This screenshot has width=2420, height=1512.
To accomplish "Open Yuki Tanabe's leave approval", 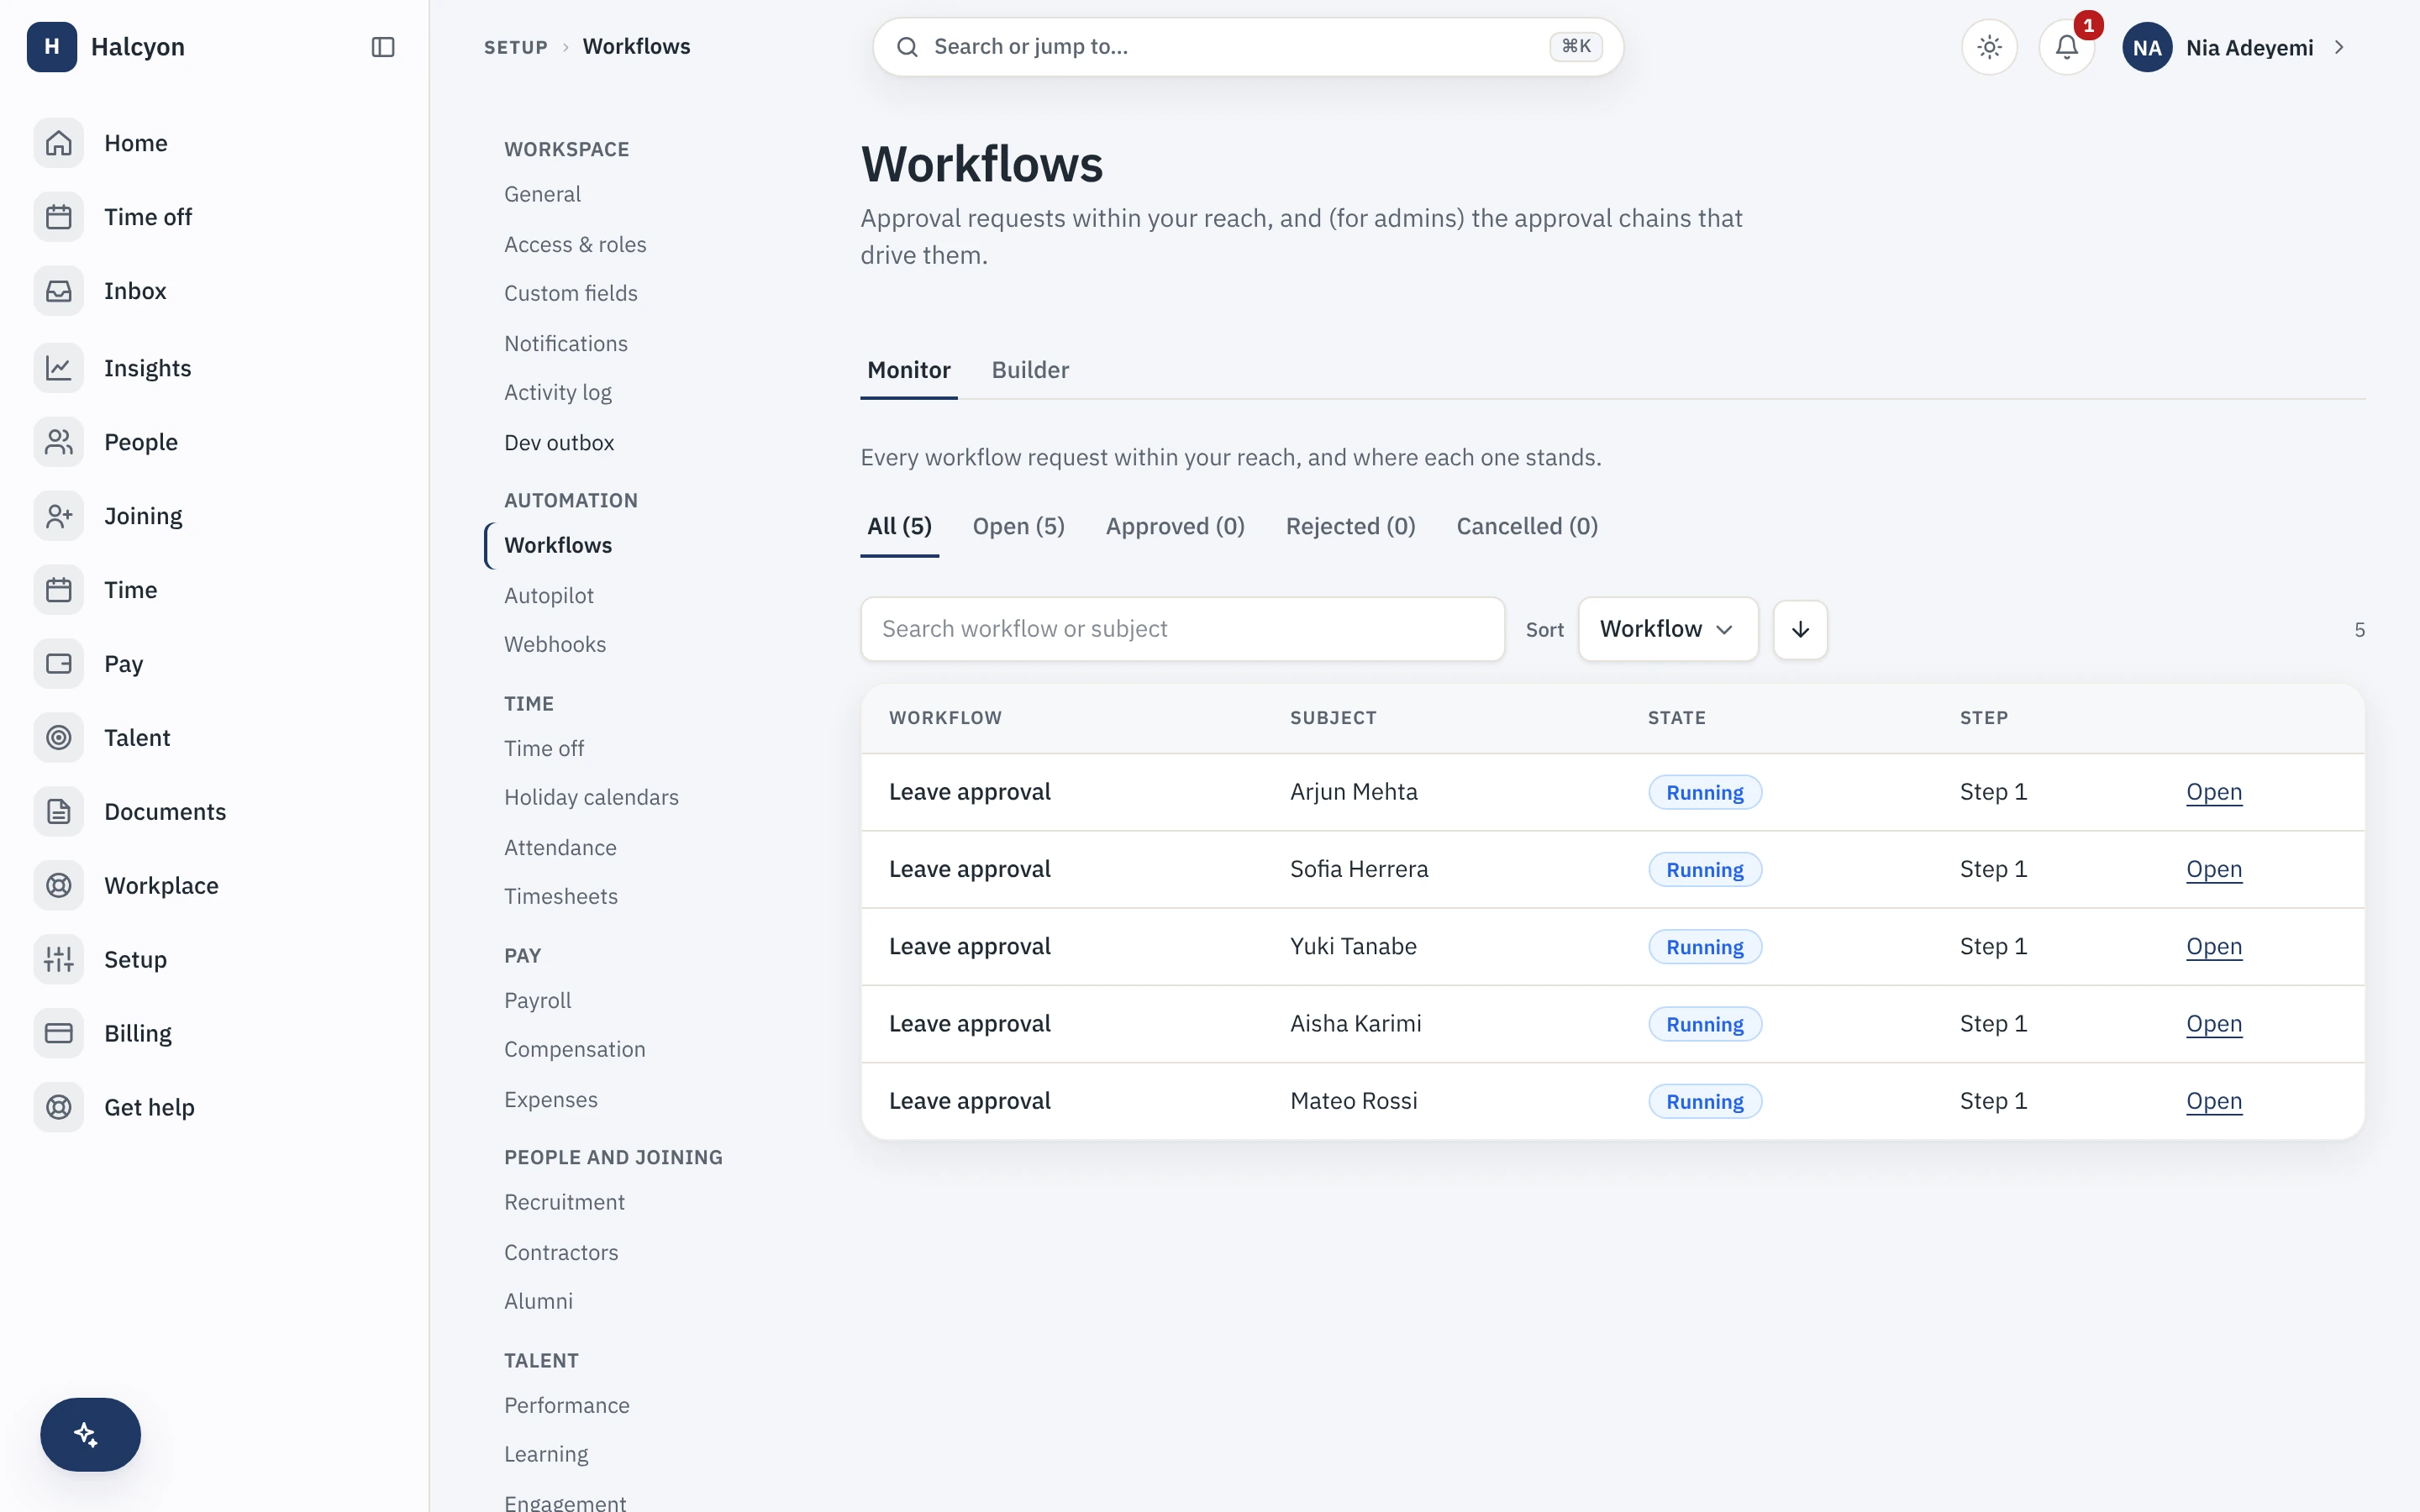I will [2213, 946].
